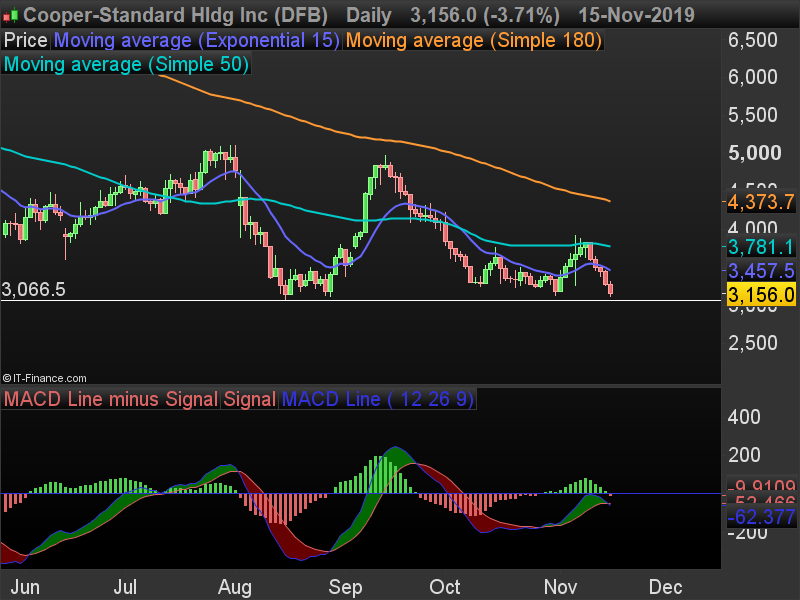Image resolution: width=800 pixels, height=600 pixels.
Task: Click the Sep label on time axis
Action: 345,588
